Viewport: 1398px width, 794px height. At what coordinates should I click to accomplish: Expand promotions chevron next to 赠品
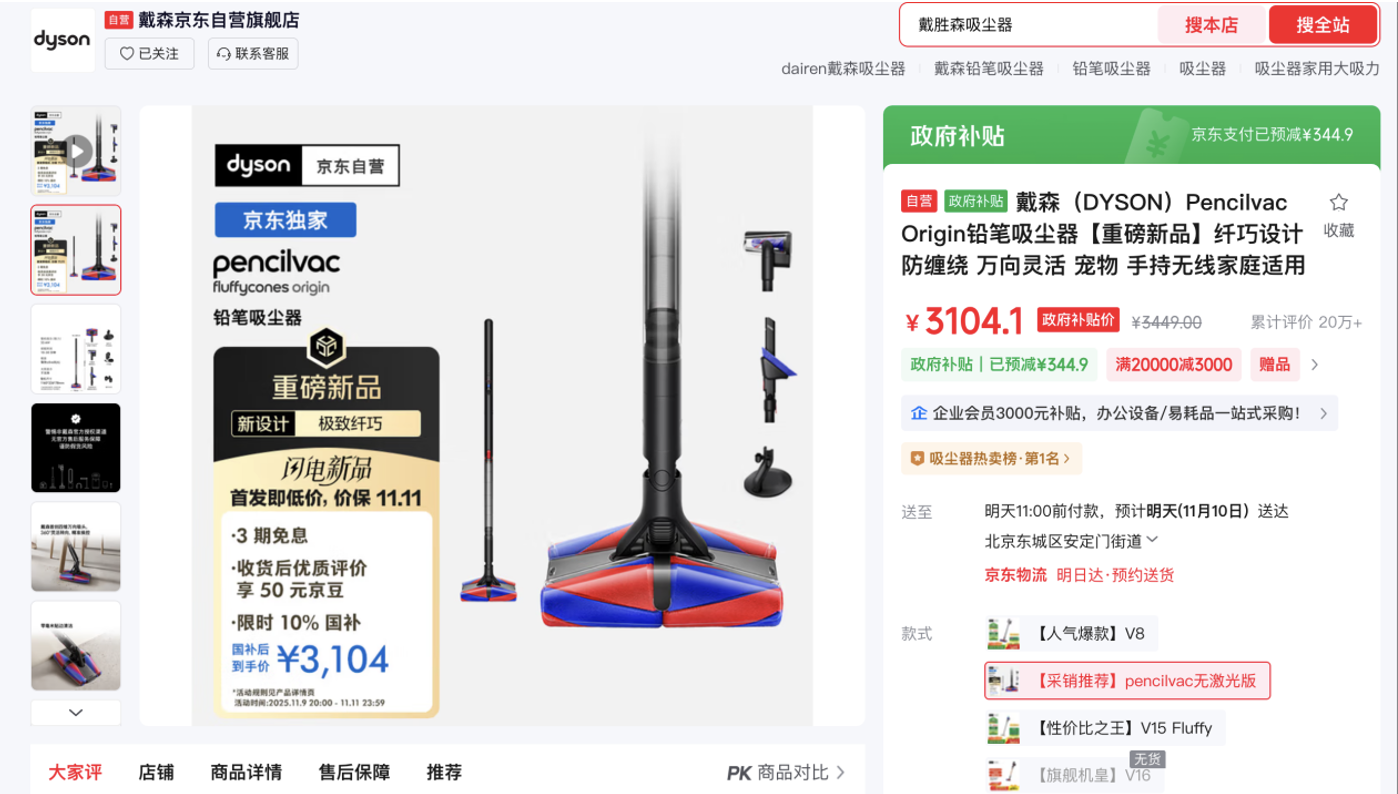tap(1314, 365)
